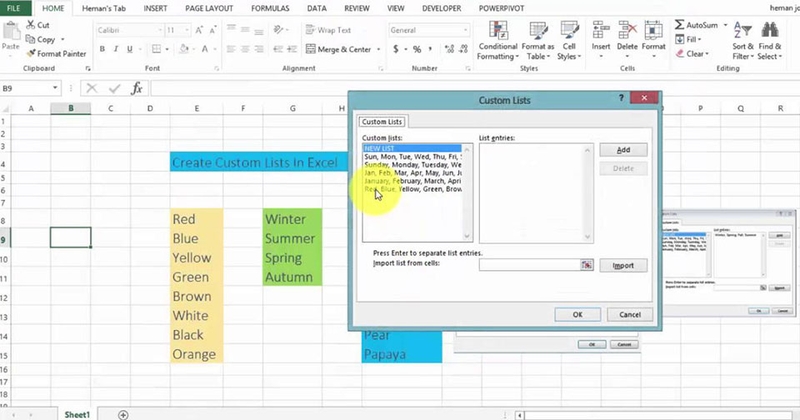The image size is (800, 420).
Task: Click the Comma Style icon
Action: pos(431,49)
